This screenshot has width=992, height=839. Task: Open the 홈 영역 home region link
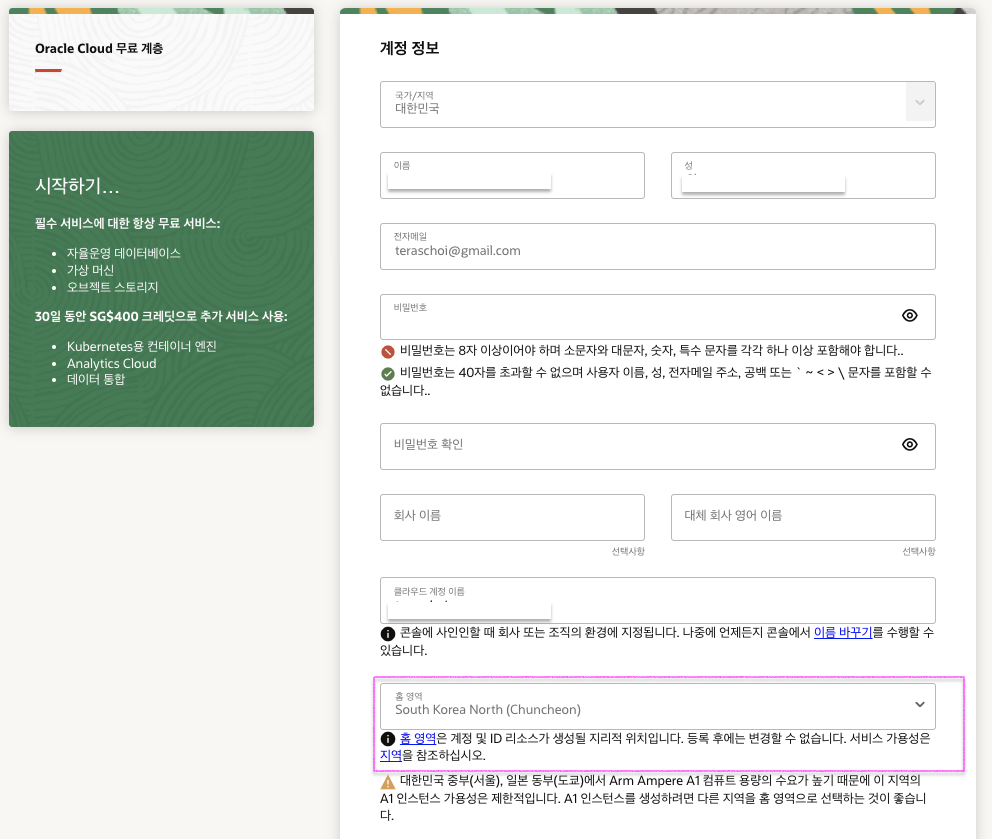418,738
